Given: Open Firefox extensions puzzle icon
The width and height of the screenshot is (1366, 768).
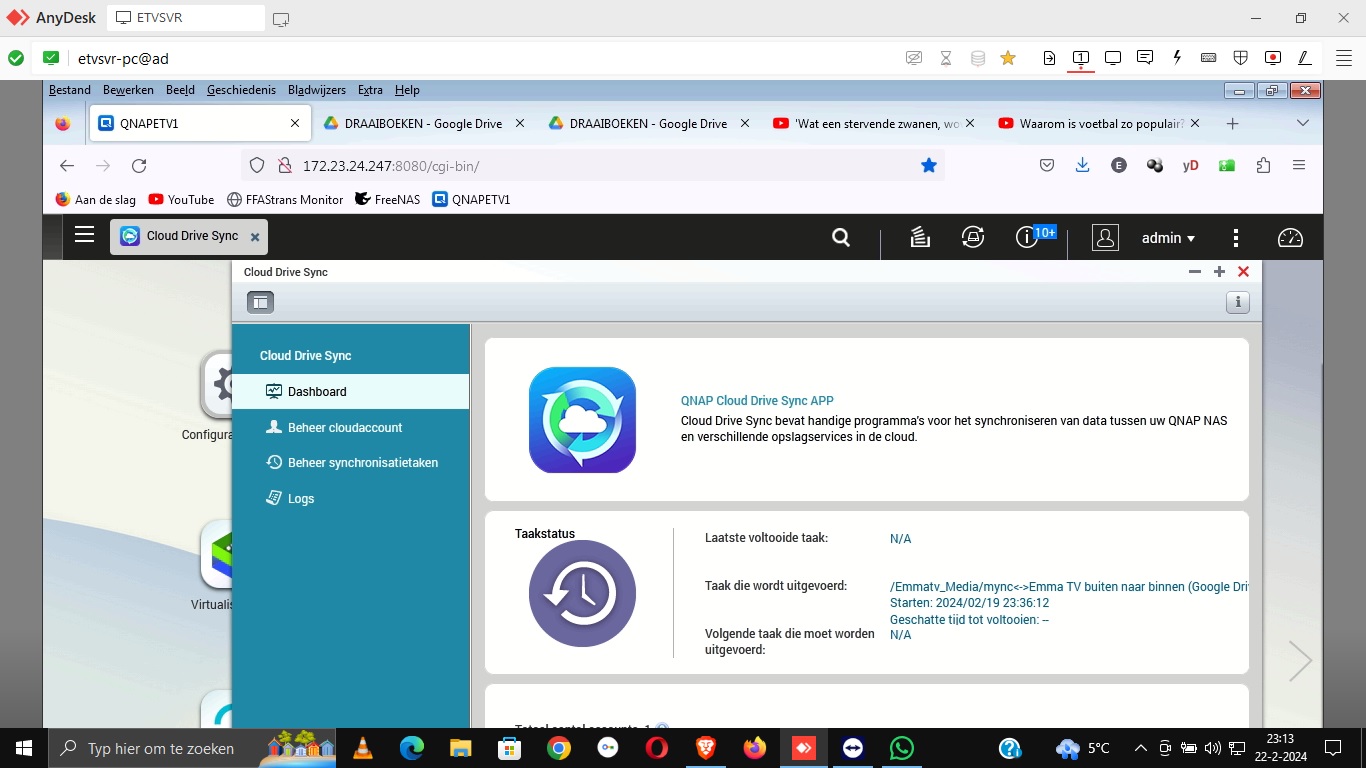Looking at the screenshot, I should coord(1263,166).
